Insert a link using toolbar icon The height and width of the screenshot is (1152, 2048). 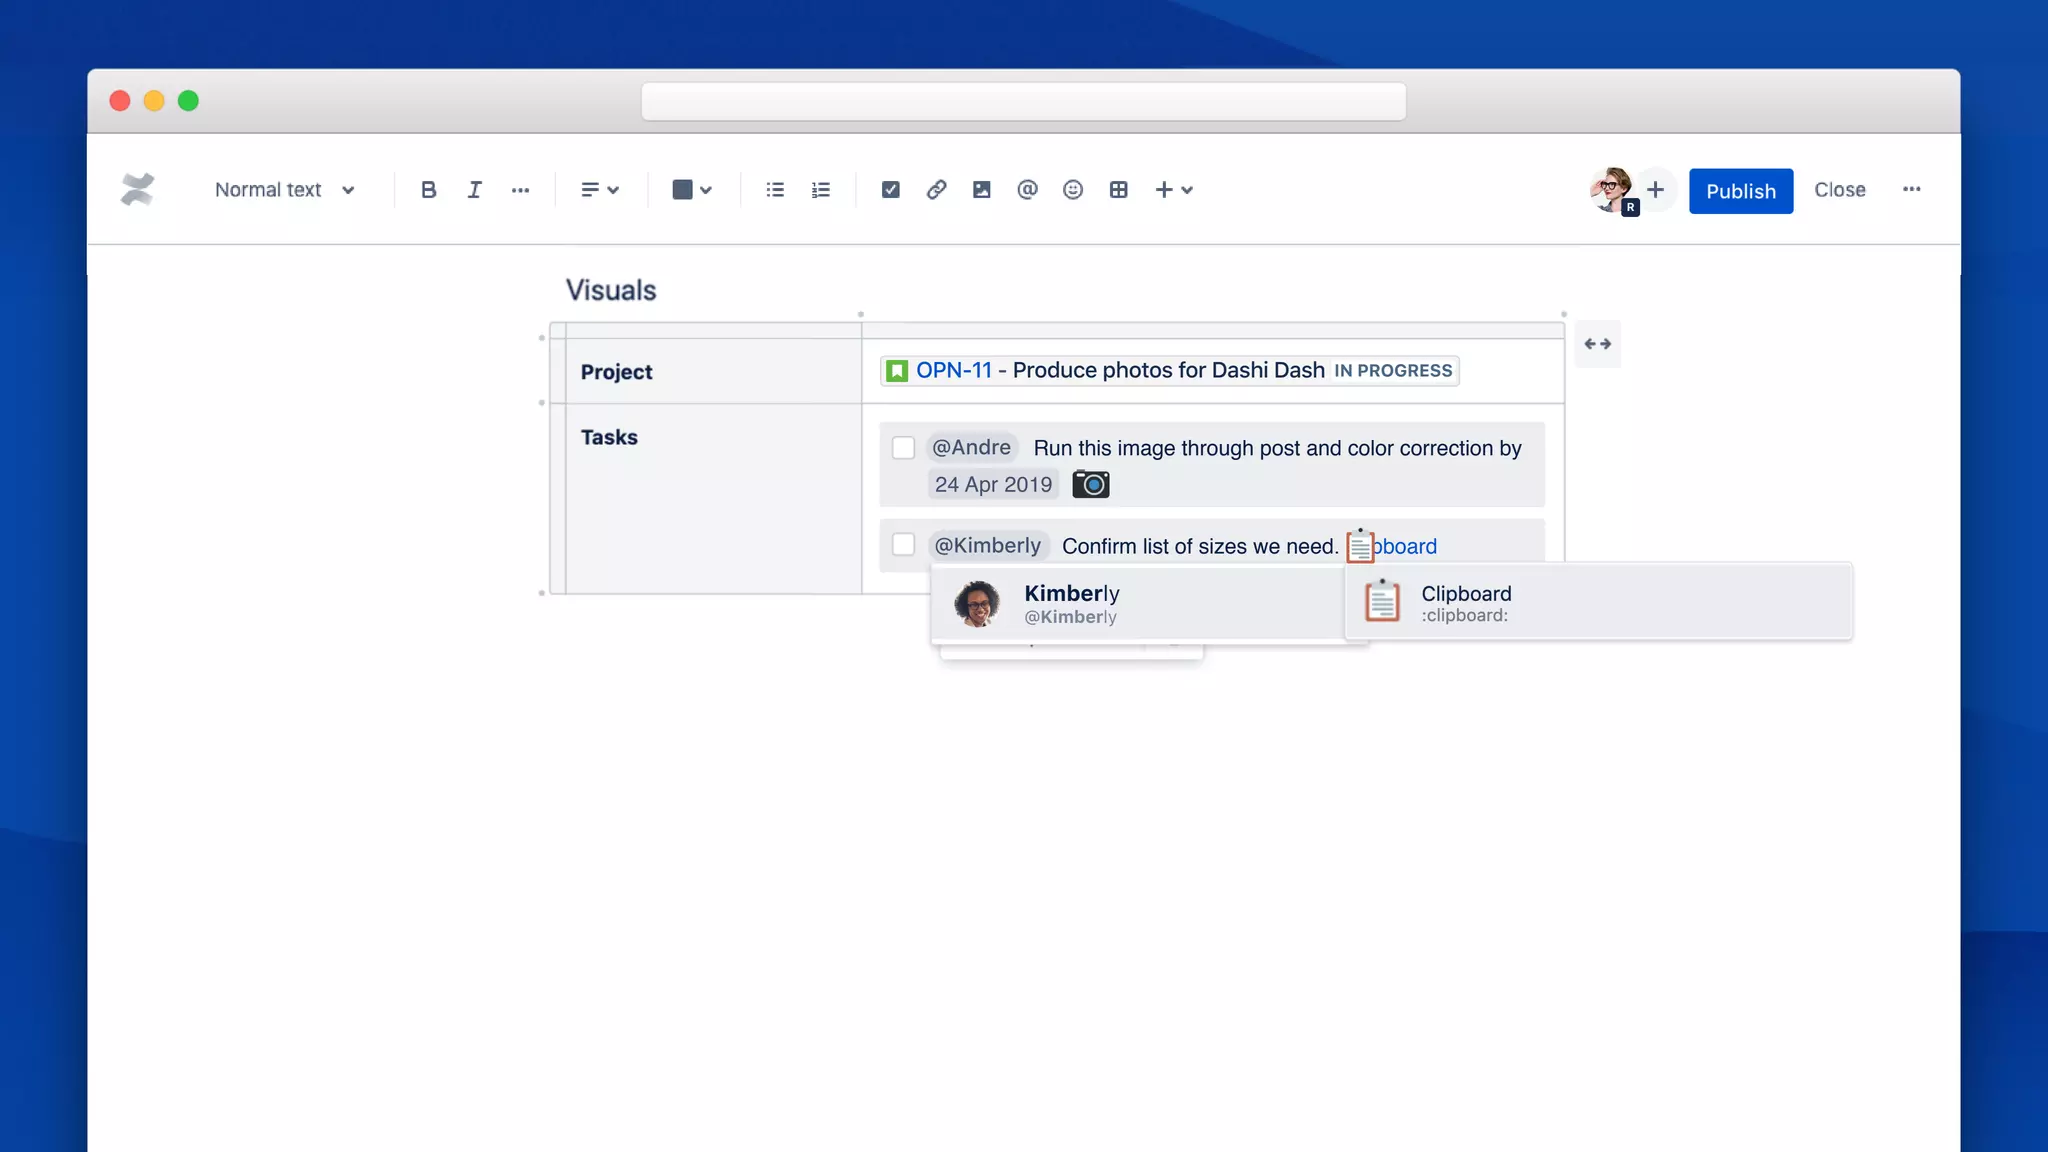pyautogui.click(x=936, y=190)
